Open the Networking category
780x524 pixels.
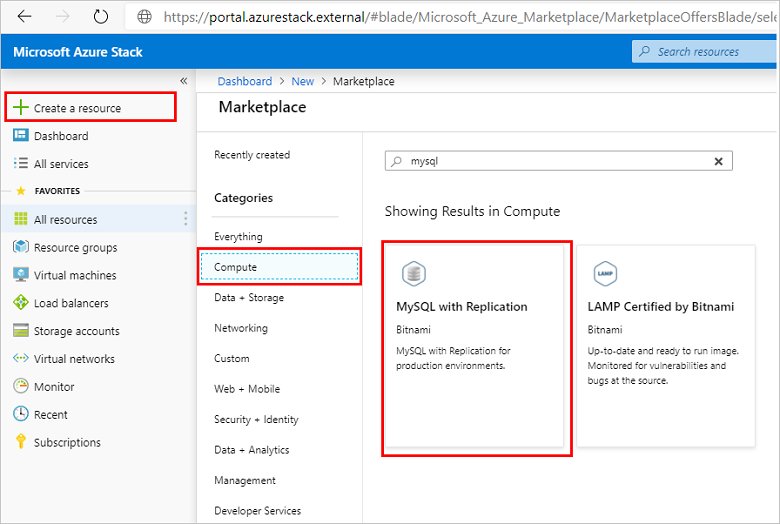coord(241,328)
